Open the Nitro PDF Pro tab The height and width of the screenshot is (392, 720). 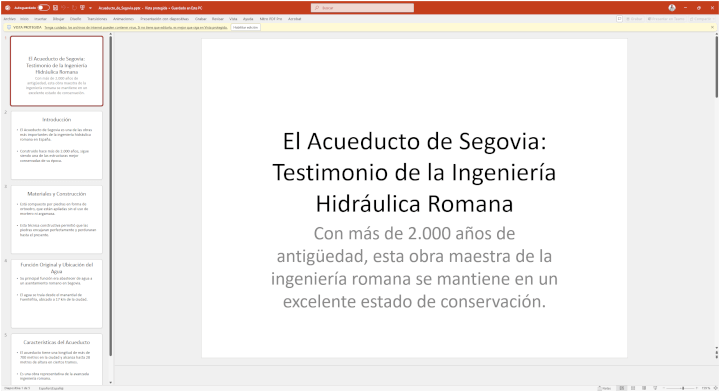pyautogui.click(x=271, y=19)
